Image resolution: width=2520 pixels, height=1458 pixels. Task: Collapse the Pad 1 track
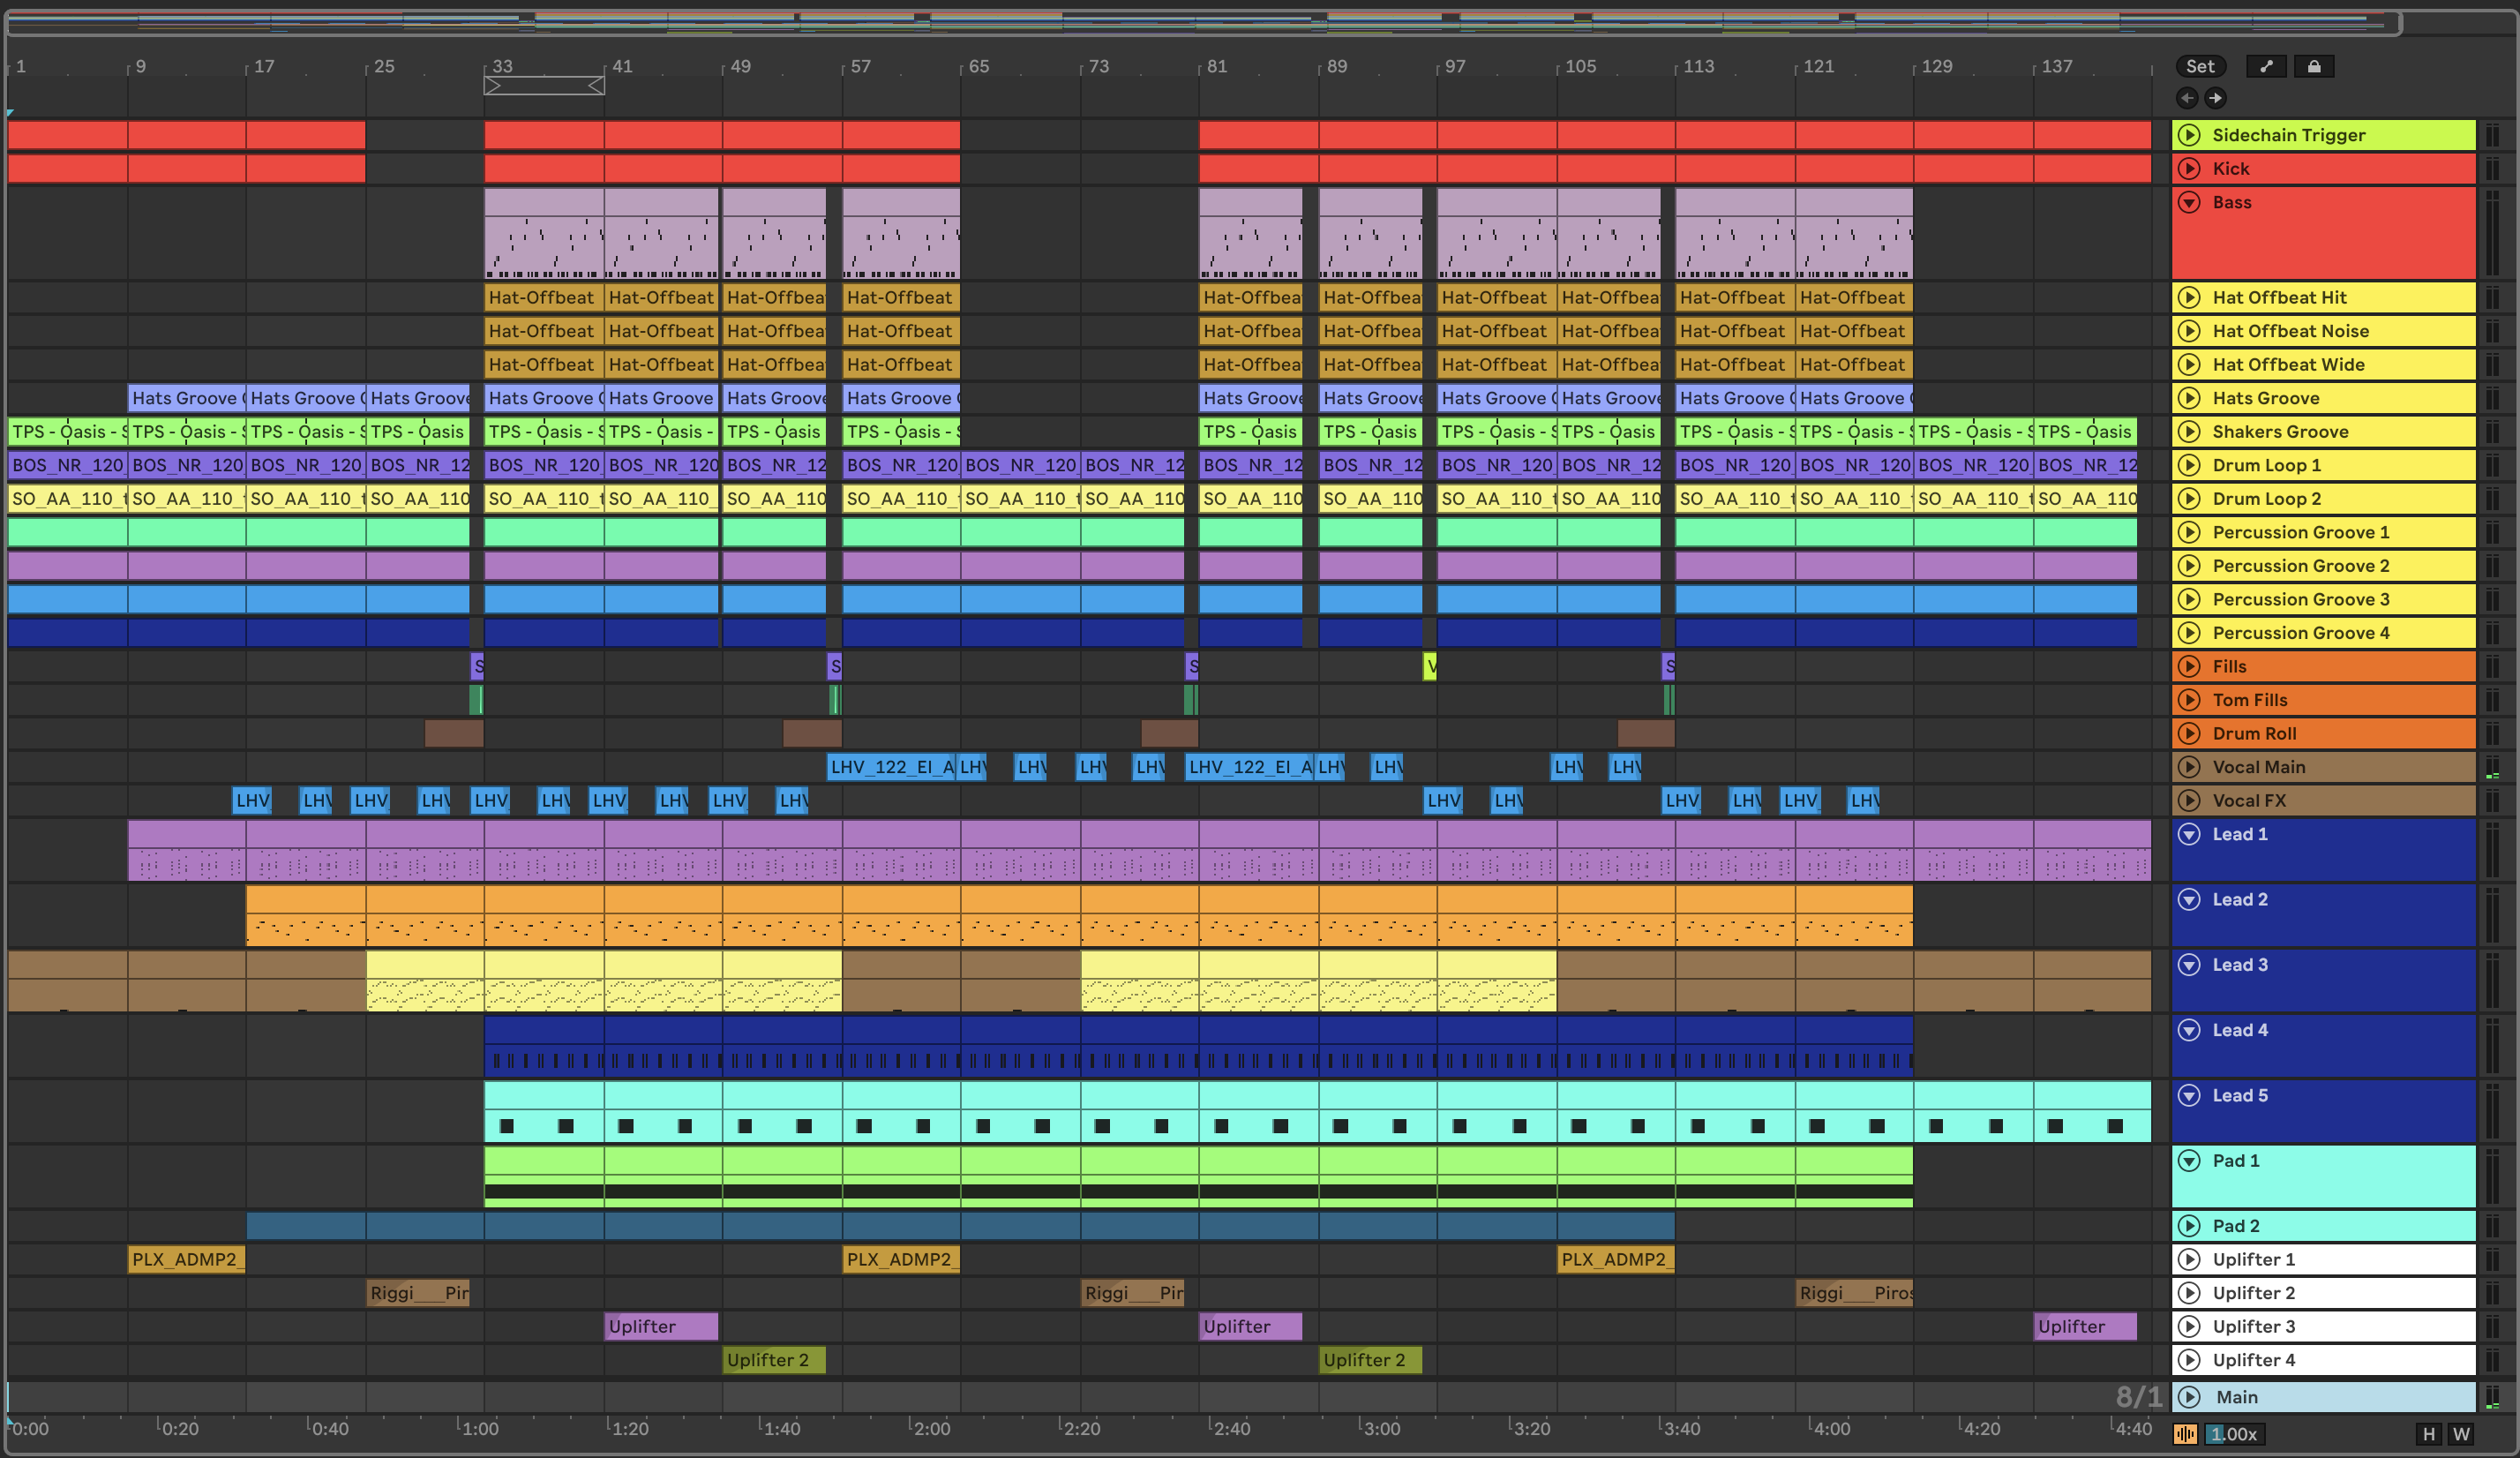[x=2189, y=1160]
